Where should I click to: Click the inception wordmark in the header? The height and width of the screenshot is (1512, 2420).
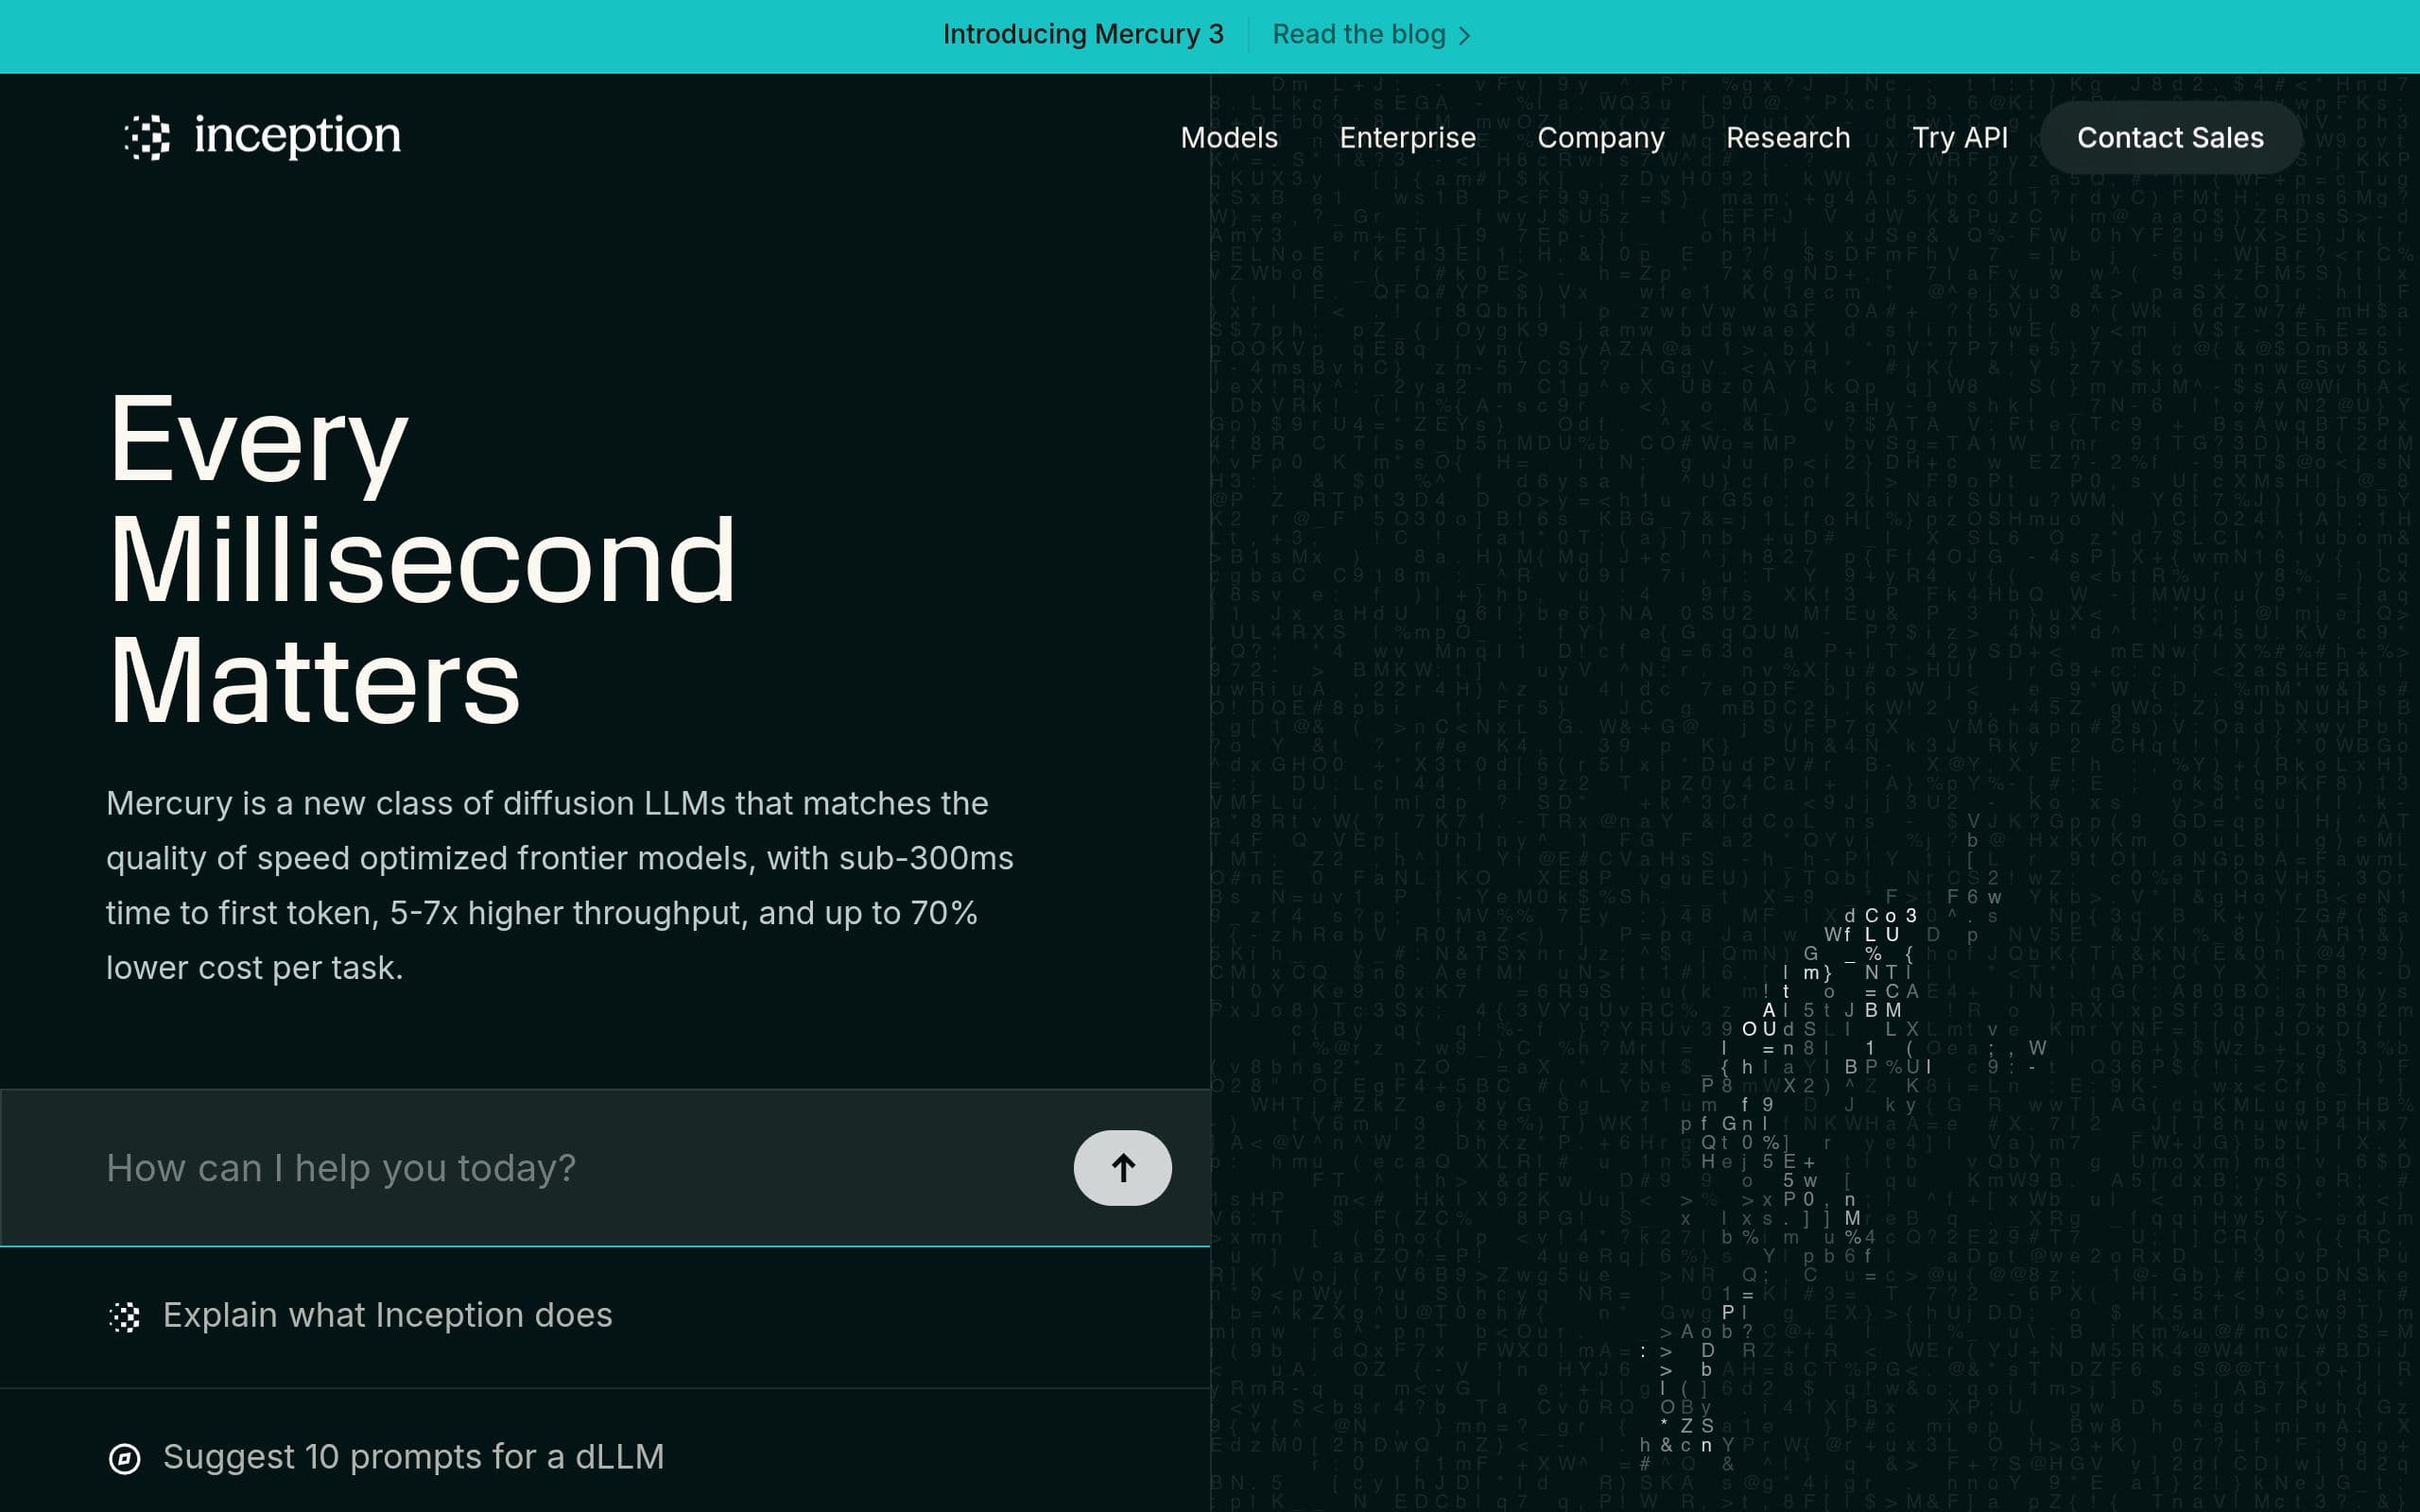pyautogui.click(x=297, y=135)
